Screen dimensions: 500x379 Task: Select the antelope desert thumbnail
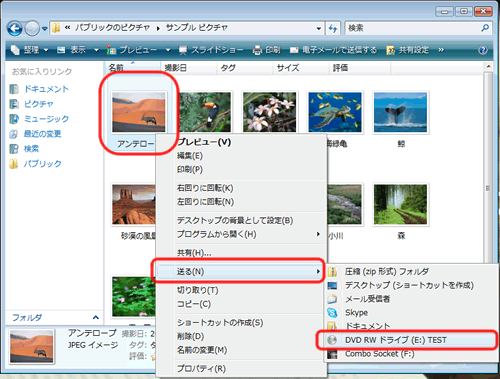[139, 112]
